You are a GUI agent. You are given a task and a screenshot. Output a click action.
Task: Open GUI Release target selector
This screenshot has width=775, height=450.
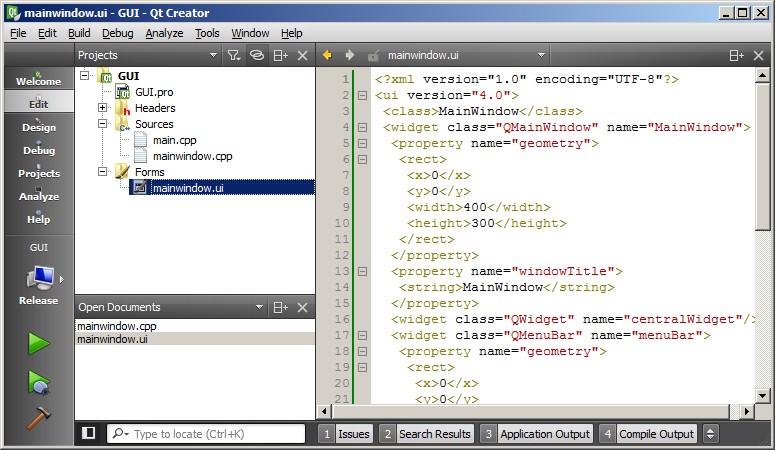[x=40, y=273]
